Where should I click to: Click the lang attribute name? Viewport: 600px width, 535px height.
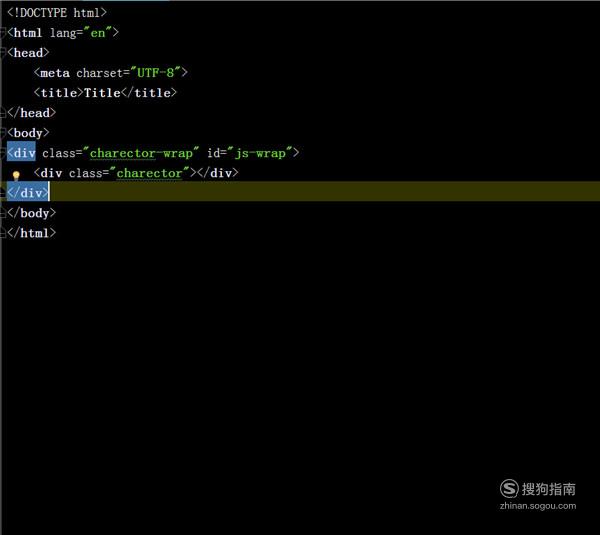[63, 33]
